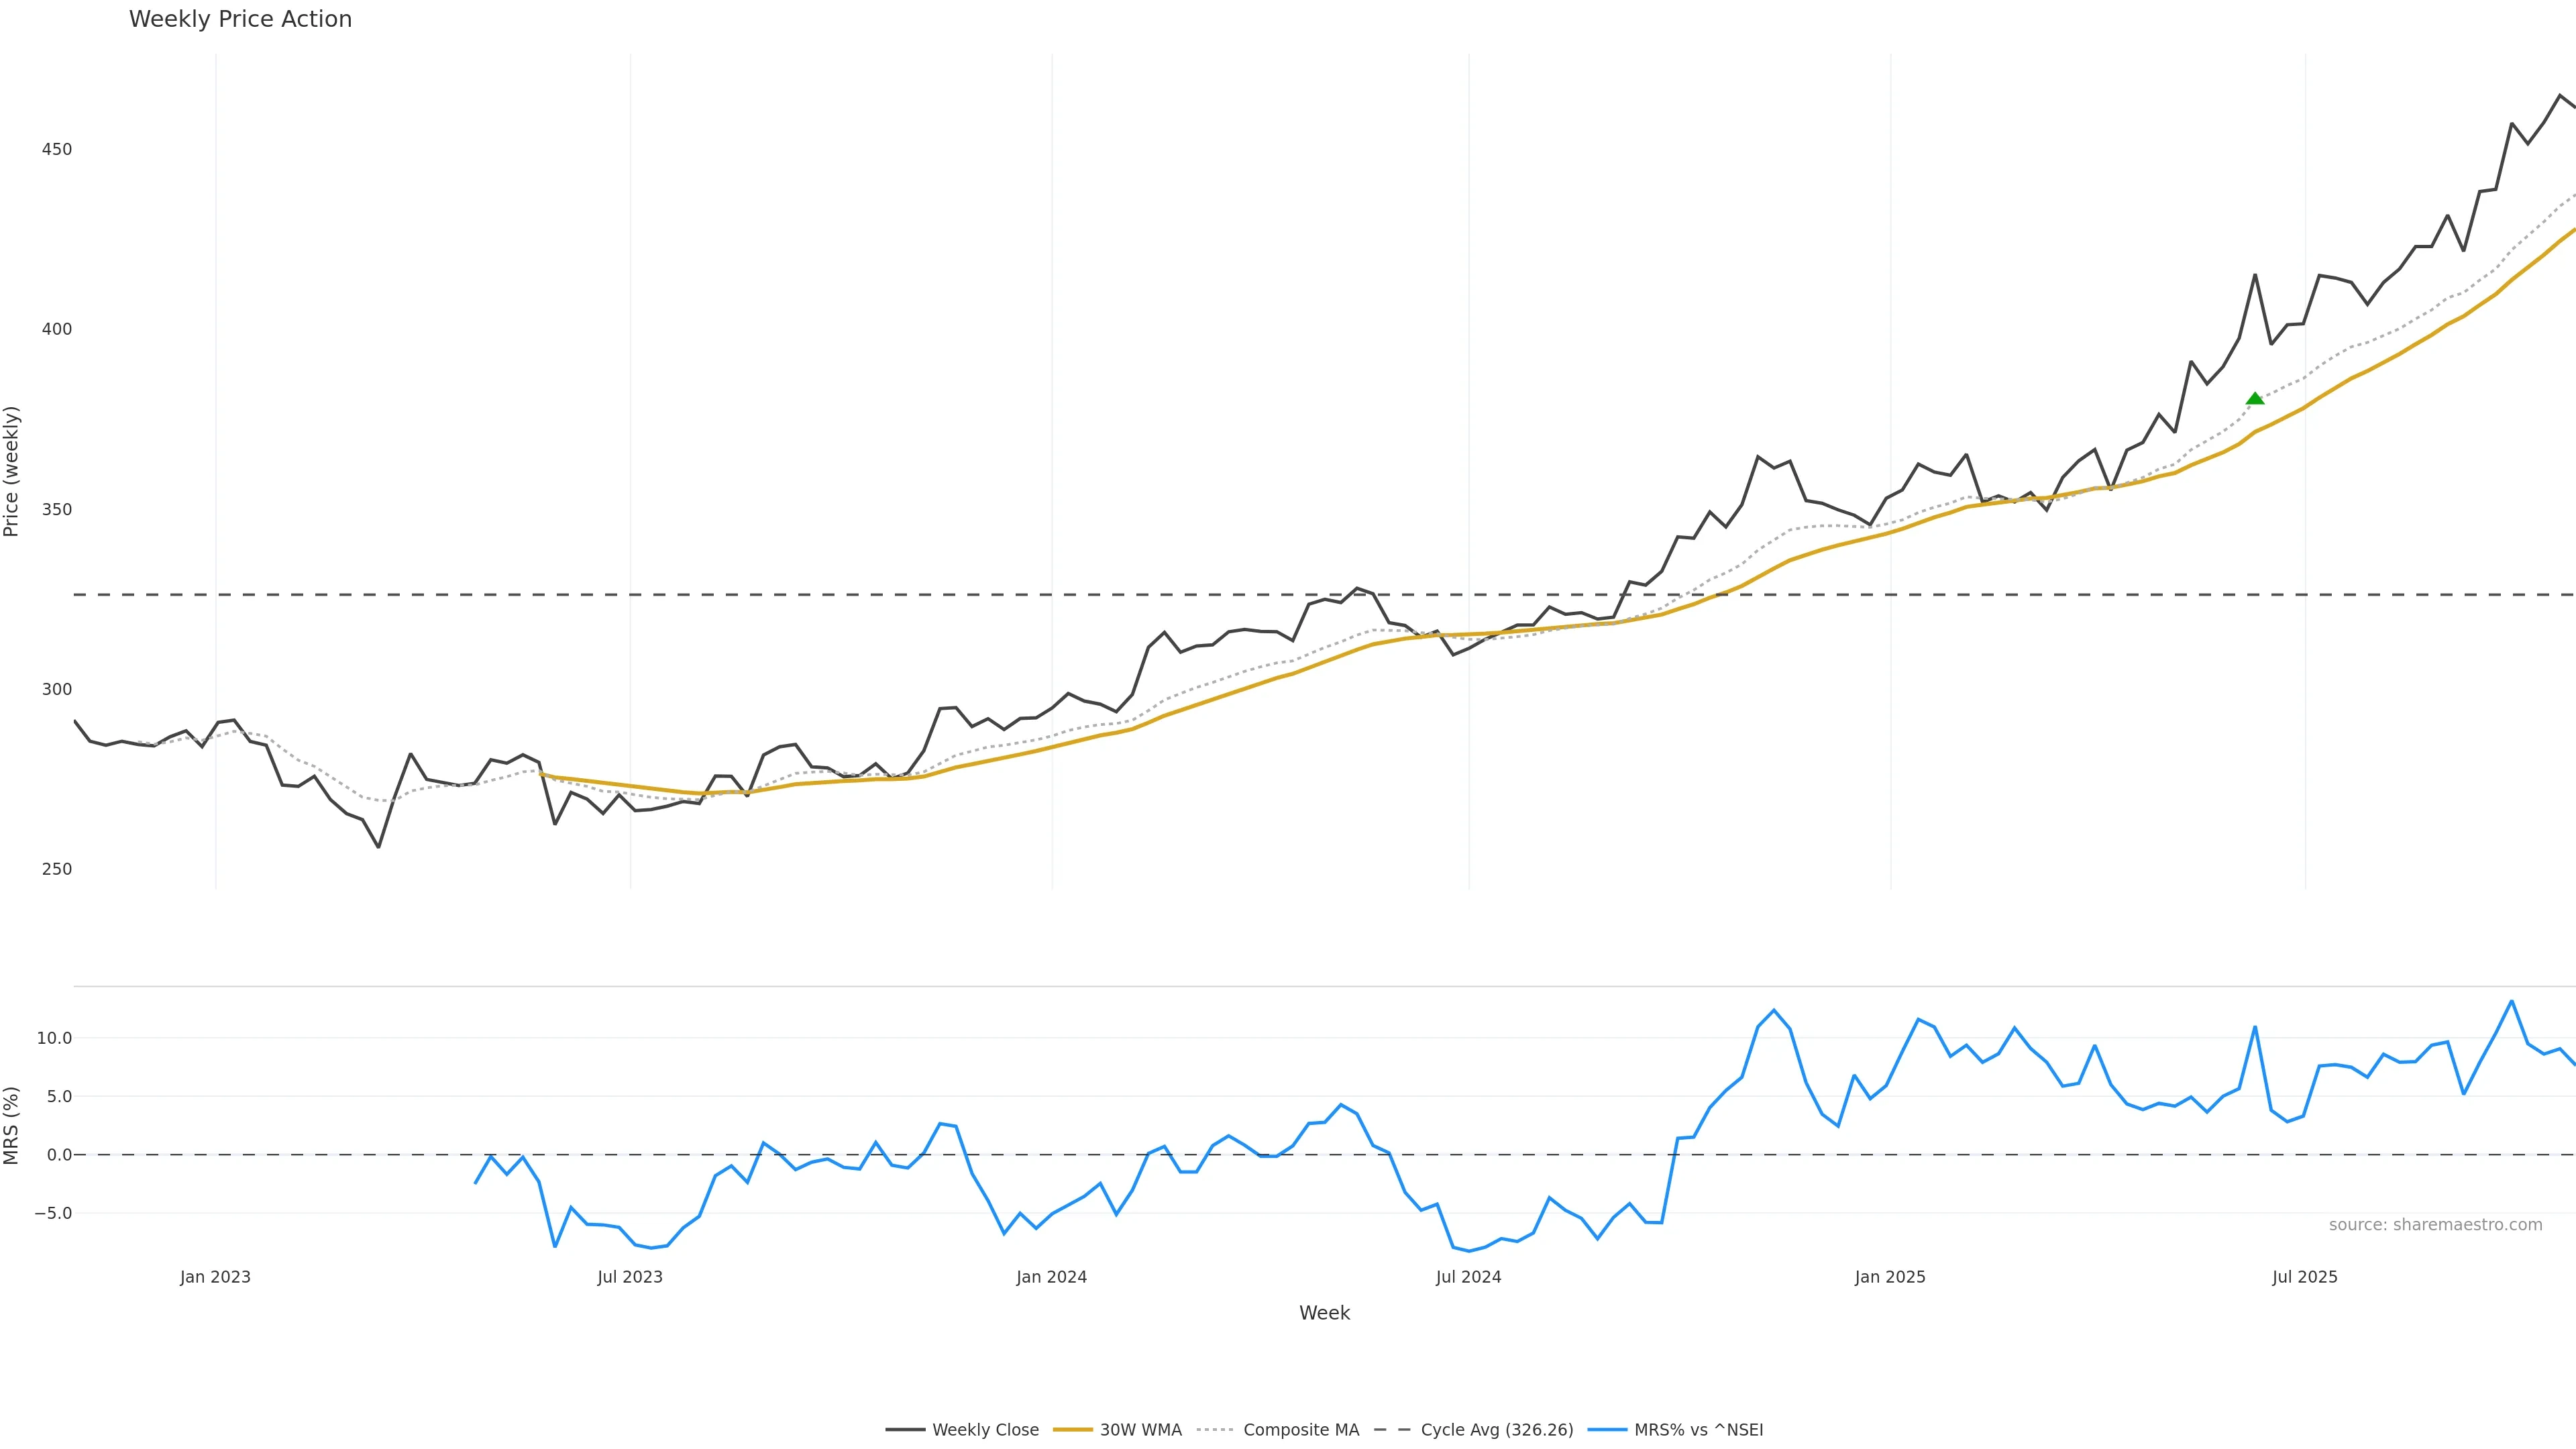Toggle the Weekly Close legend label
This screenshot has height=1449, width=2576.
click(985, 1430)
